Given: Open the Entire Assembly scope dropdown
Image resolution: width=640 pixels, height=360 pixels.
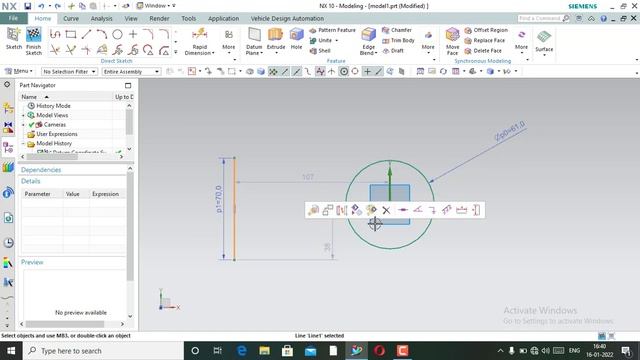Looking at the screenshot, I should [131, 71].
